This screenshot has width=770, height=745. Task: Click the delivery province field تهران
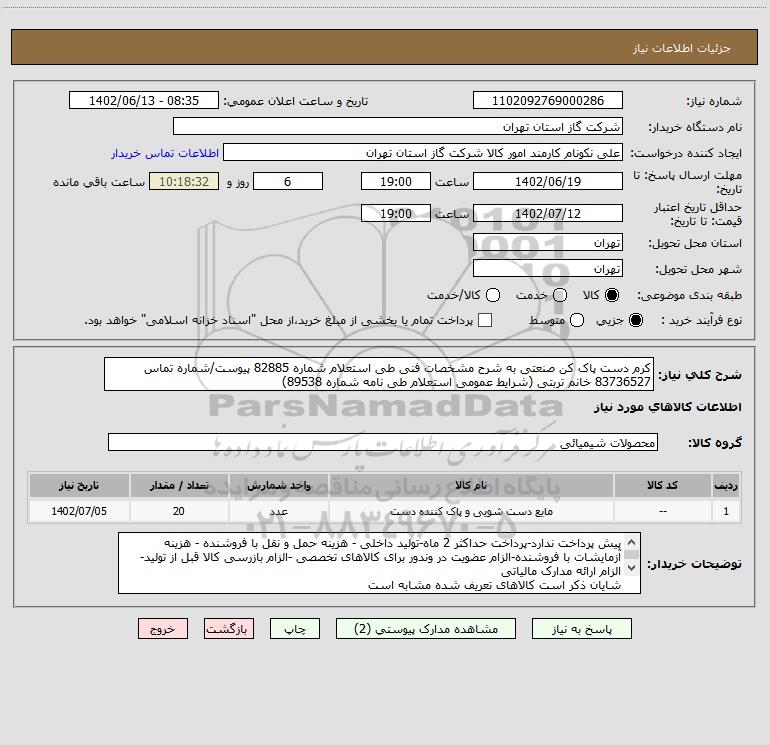[548, 243]
